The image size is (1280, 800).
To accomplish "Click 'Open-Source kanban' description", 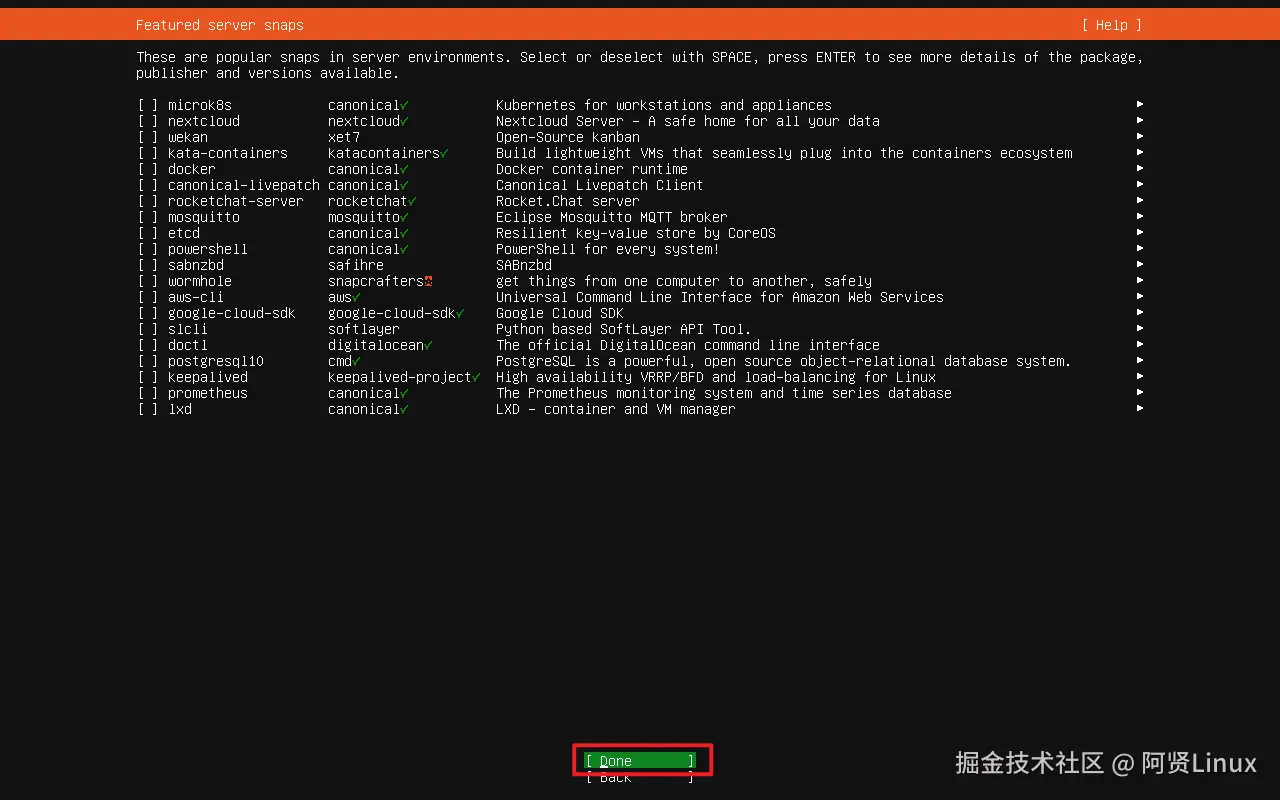I will pos(568,137).
